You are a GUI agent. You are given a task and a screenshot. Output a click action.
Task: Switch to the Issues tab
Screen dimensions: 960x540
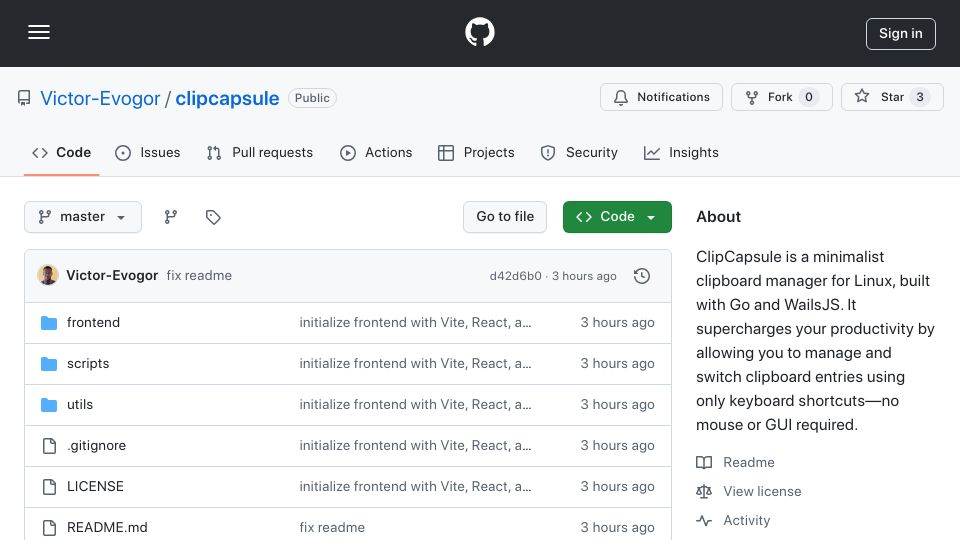148,152
